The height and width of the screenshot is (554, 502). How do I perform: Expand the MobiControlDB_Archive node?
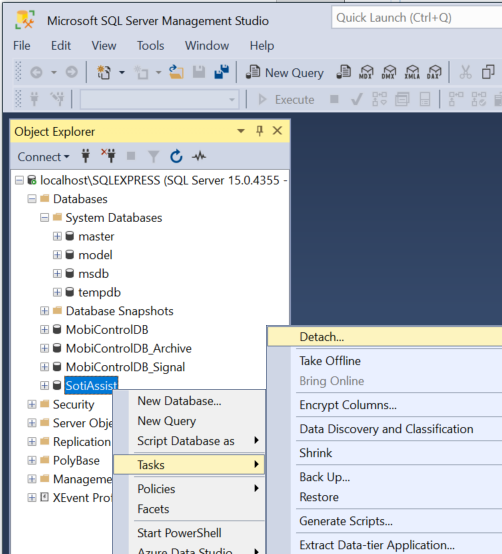point(45,348)
